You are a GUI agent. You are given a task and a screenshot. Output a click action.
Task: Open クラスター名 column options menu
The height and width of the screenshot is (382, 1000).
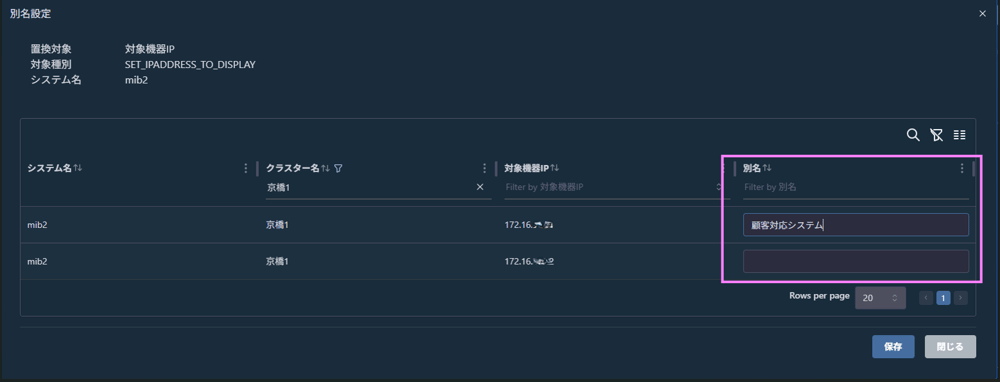pyautogui.click(x=484, y=168)
